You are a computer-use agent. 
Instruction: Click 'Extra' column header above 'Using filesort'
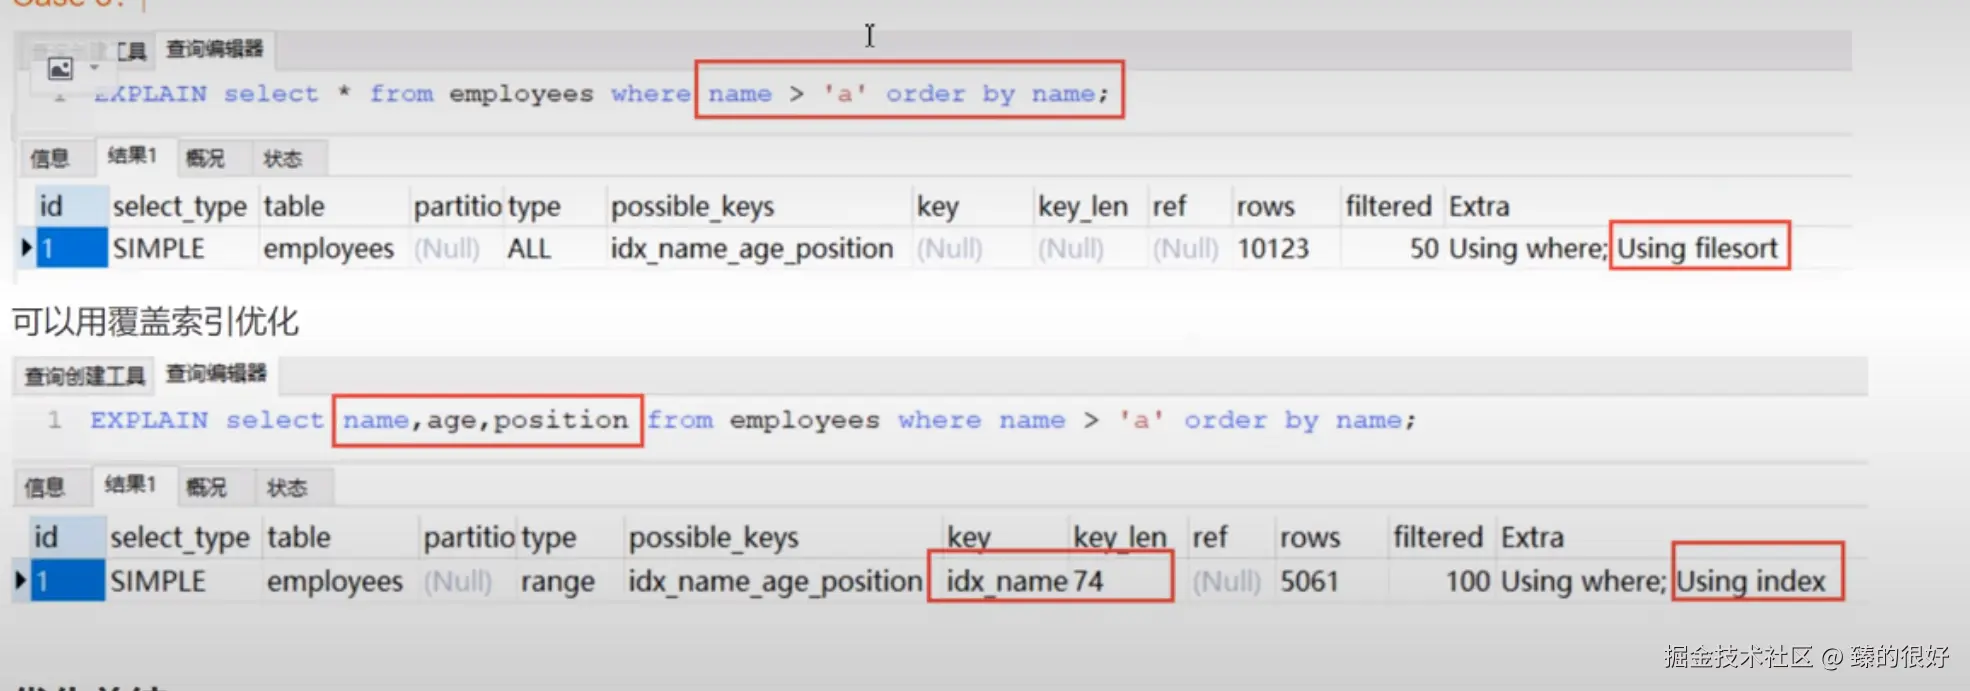tap(1479, 206)
